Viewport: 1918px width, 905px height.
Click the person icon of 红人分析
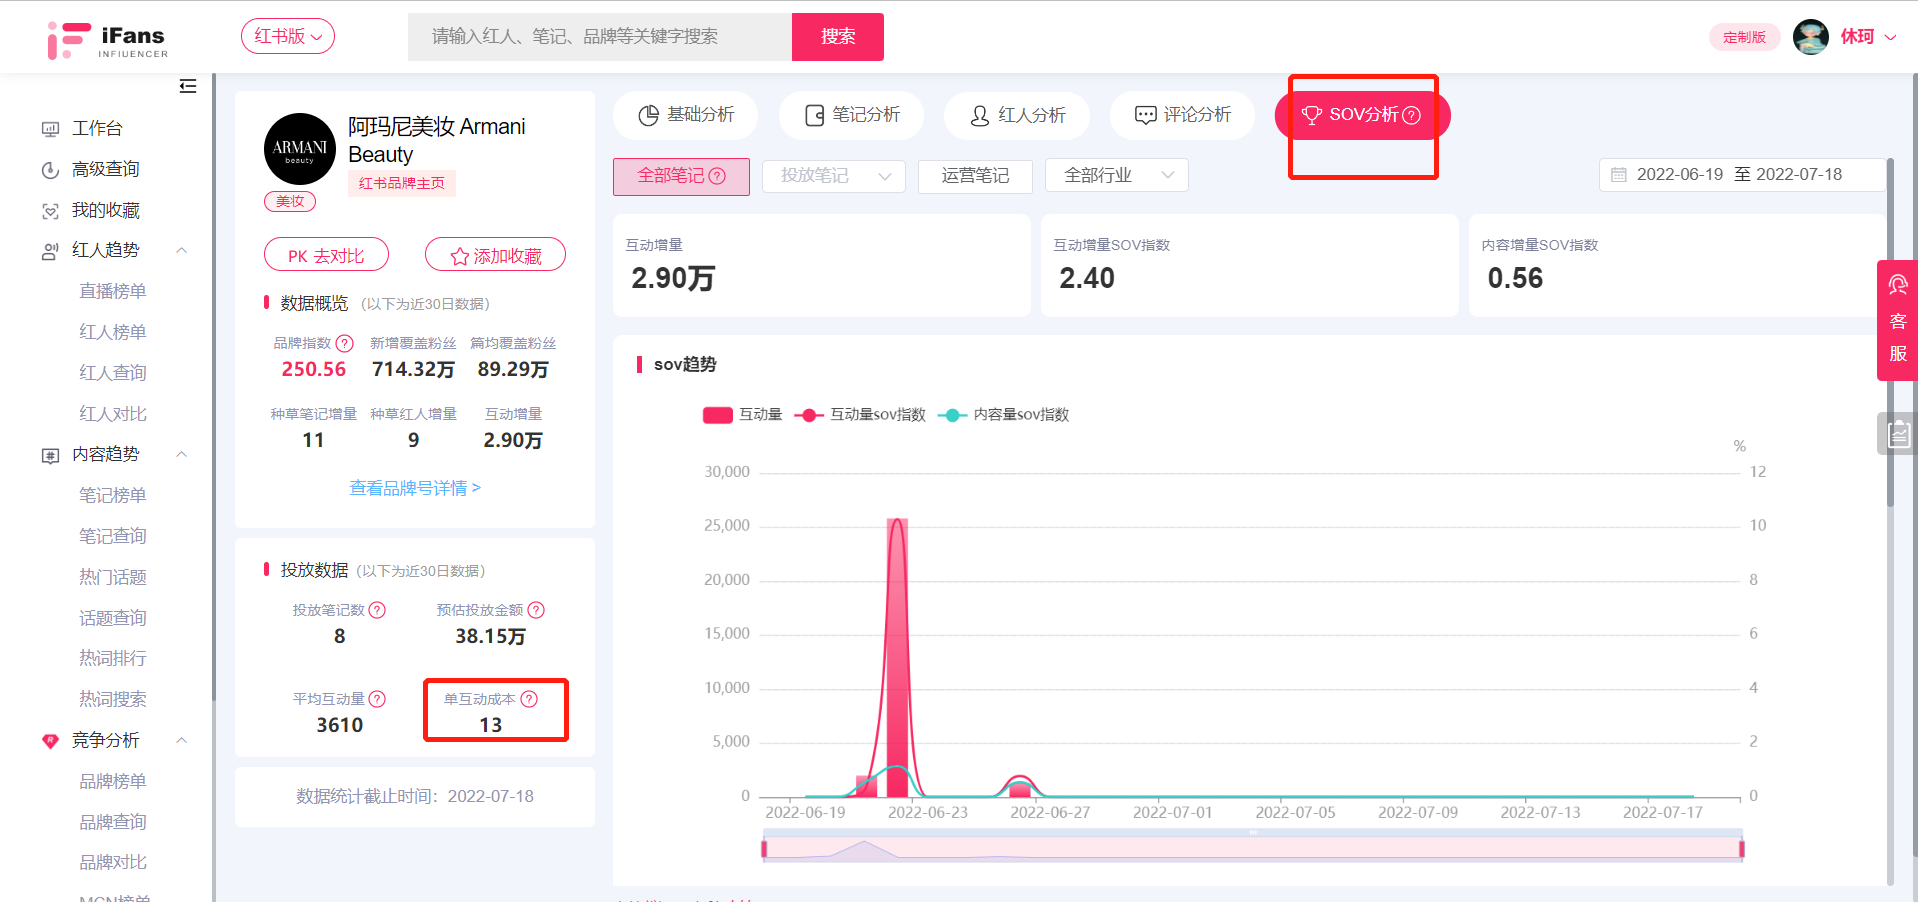980,116
